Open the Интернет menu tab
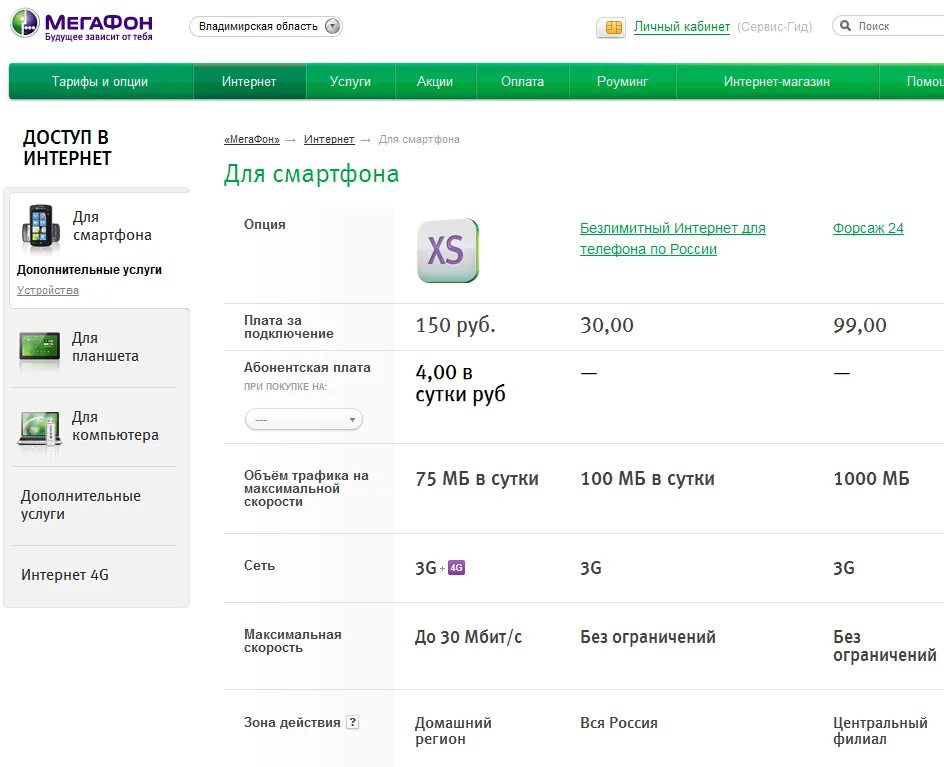Viewport: 944px width, 767px height. pyautogui.click(x=249, y=81)
